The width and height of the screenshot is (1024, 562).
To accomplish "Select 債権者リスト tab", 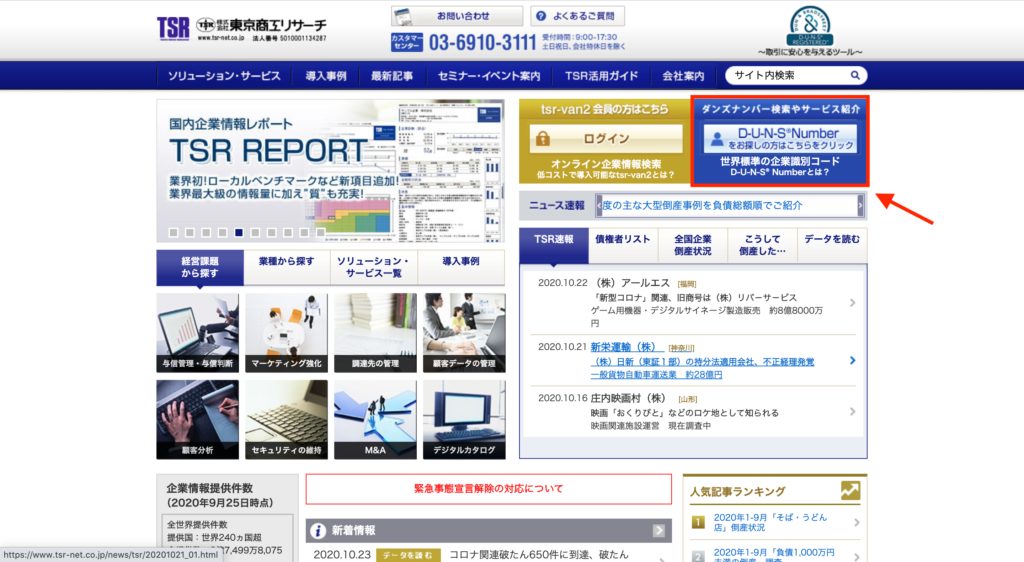I will 623,245.
